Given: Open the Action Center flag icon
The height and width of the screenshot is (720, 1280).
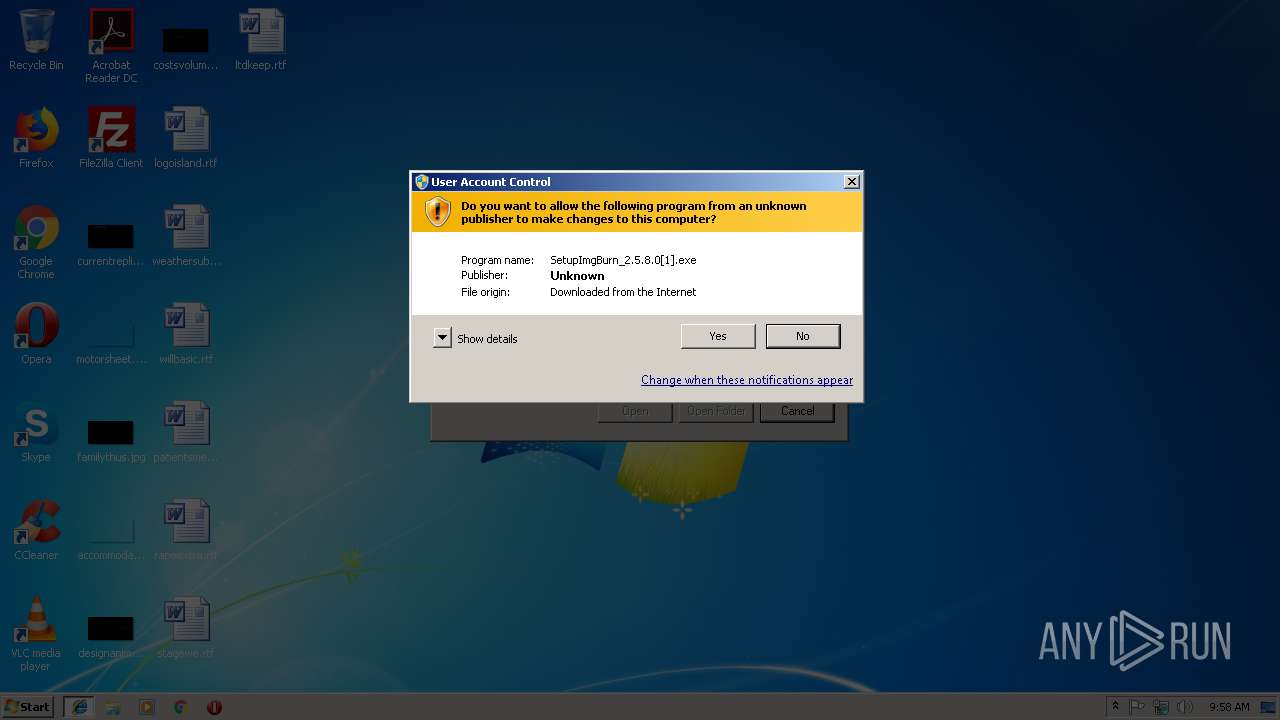Looking at the screenshot, I should coord(1138,707).
